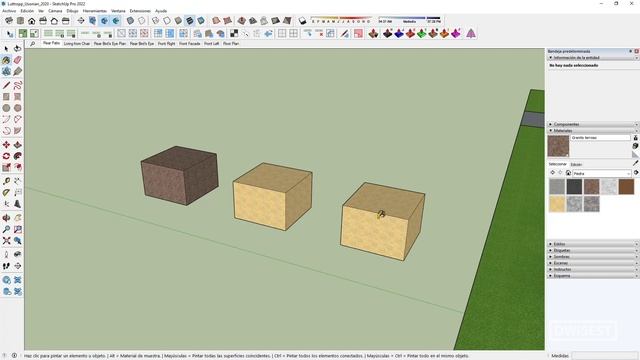Select the Circle drawing tool
Viewport: 640px width, 360px height.
6,108
